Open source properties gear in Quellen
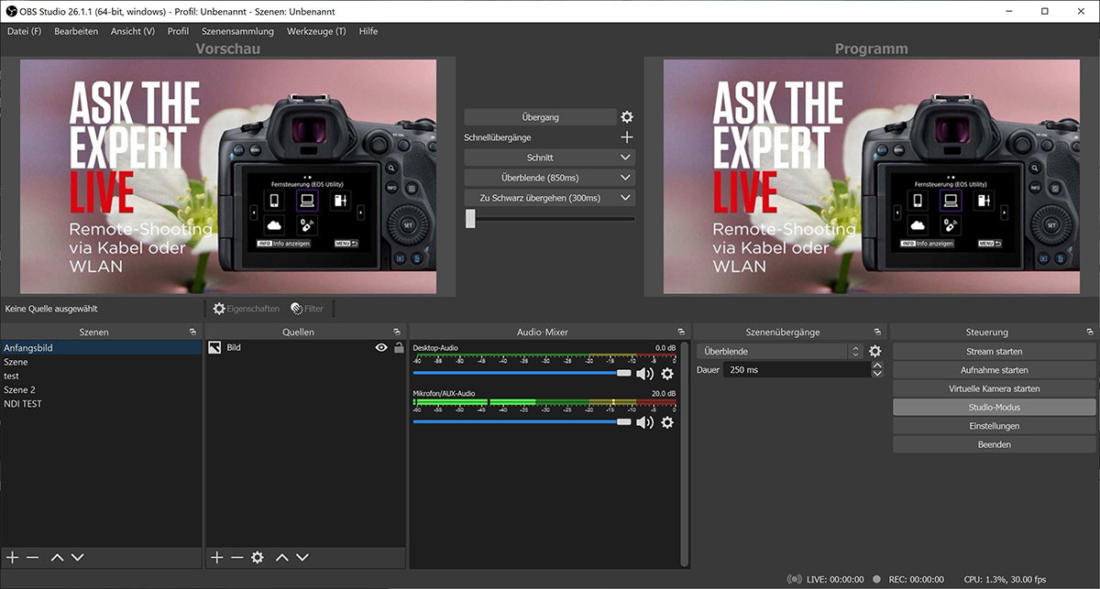The height and width of the screenshot is (589, 1100). [x=257, y=557]
